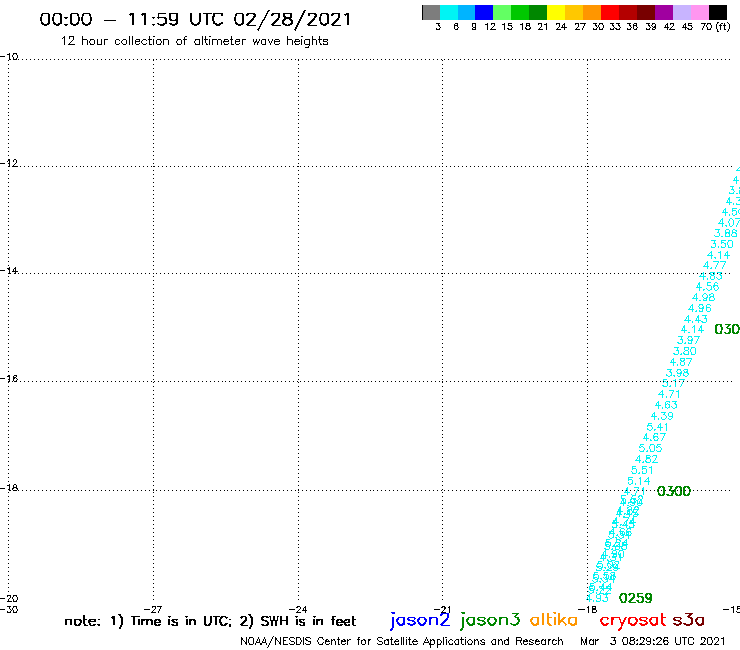Select the yellow legend color swatch

pos(556,13)
